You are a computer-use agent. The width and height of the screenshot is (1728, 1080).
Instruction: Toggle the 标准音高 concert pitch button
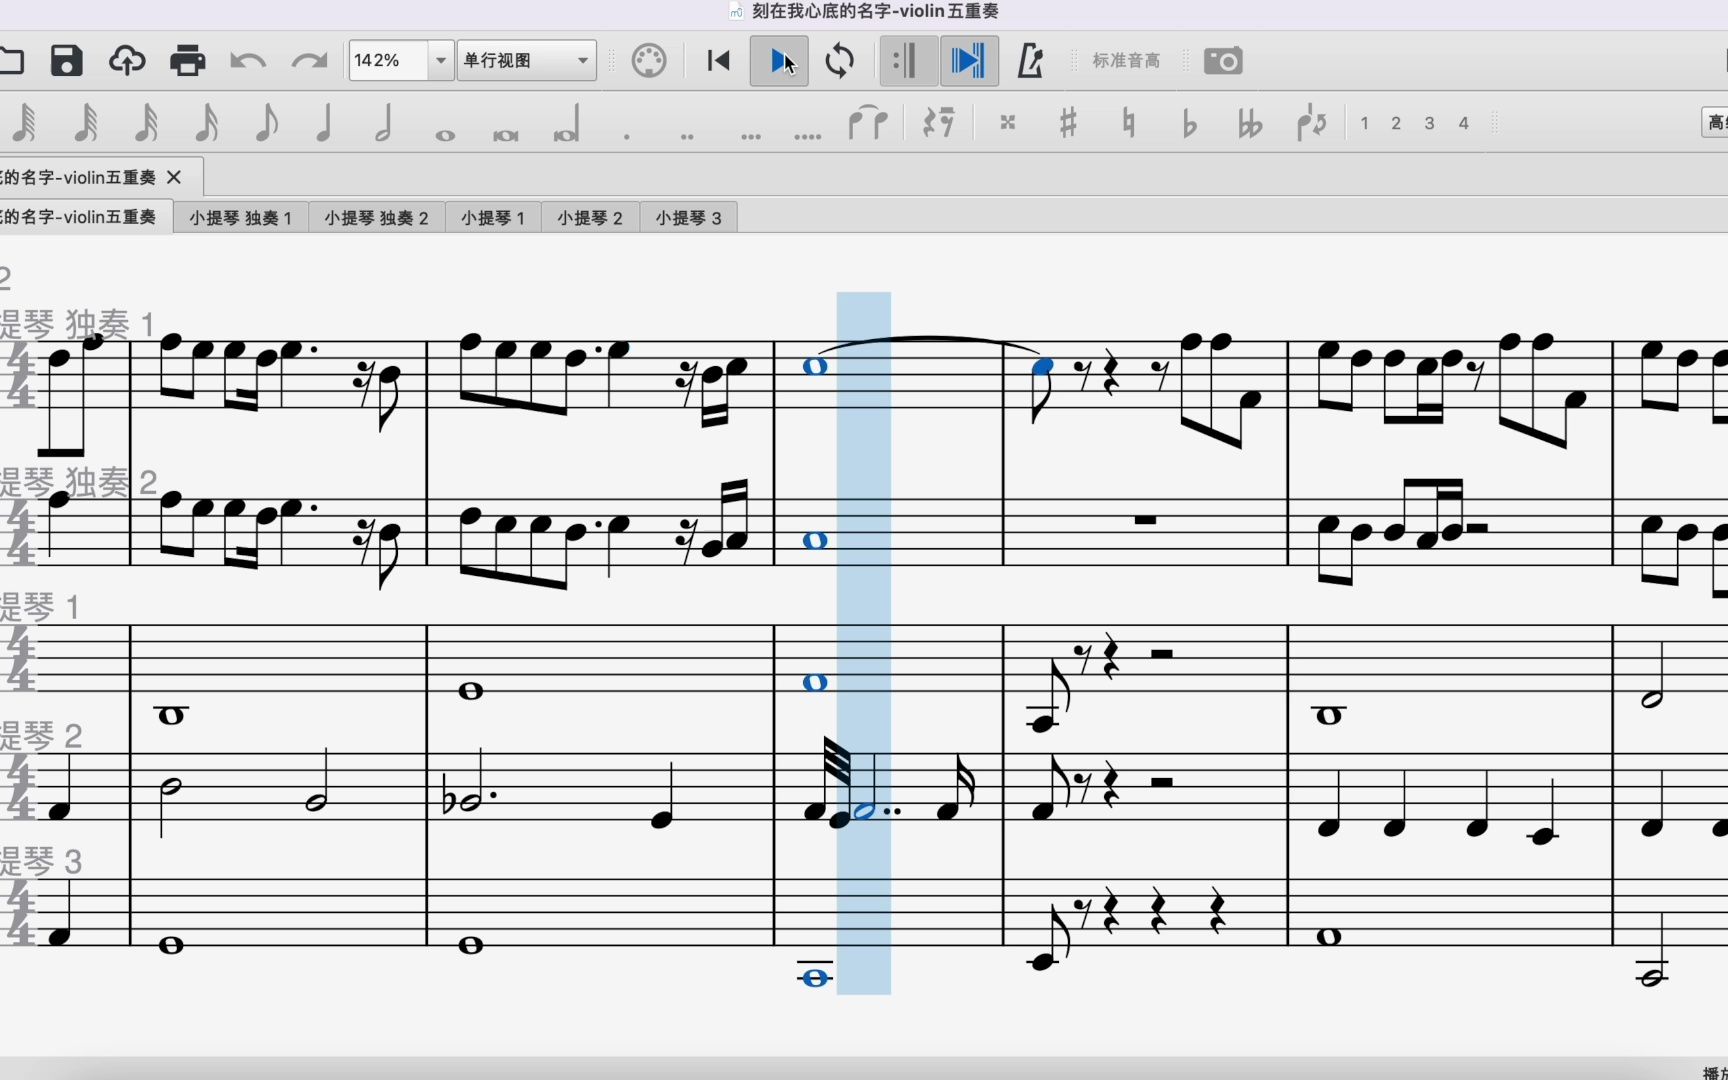1126,61
